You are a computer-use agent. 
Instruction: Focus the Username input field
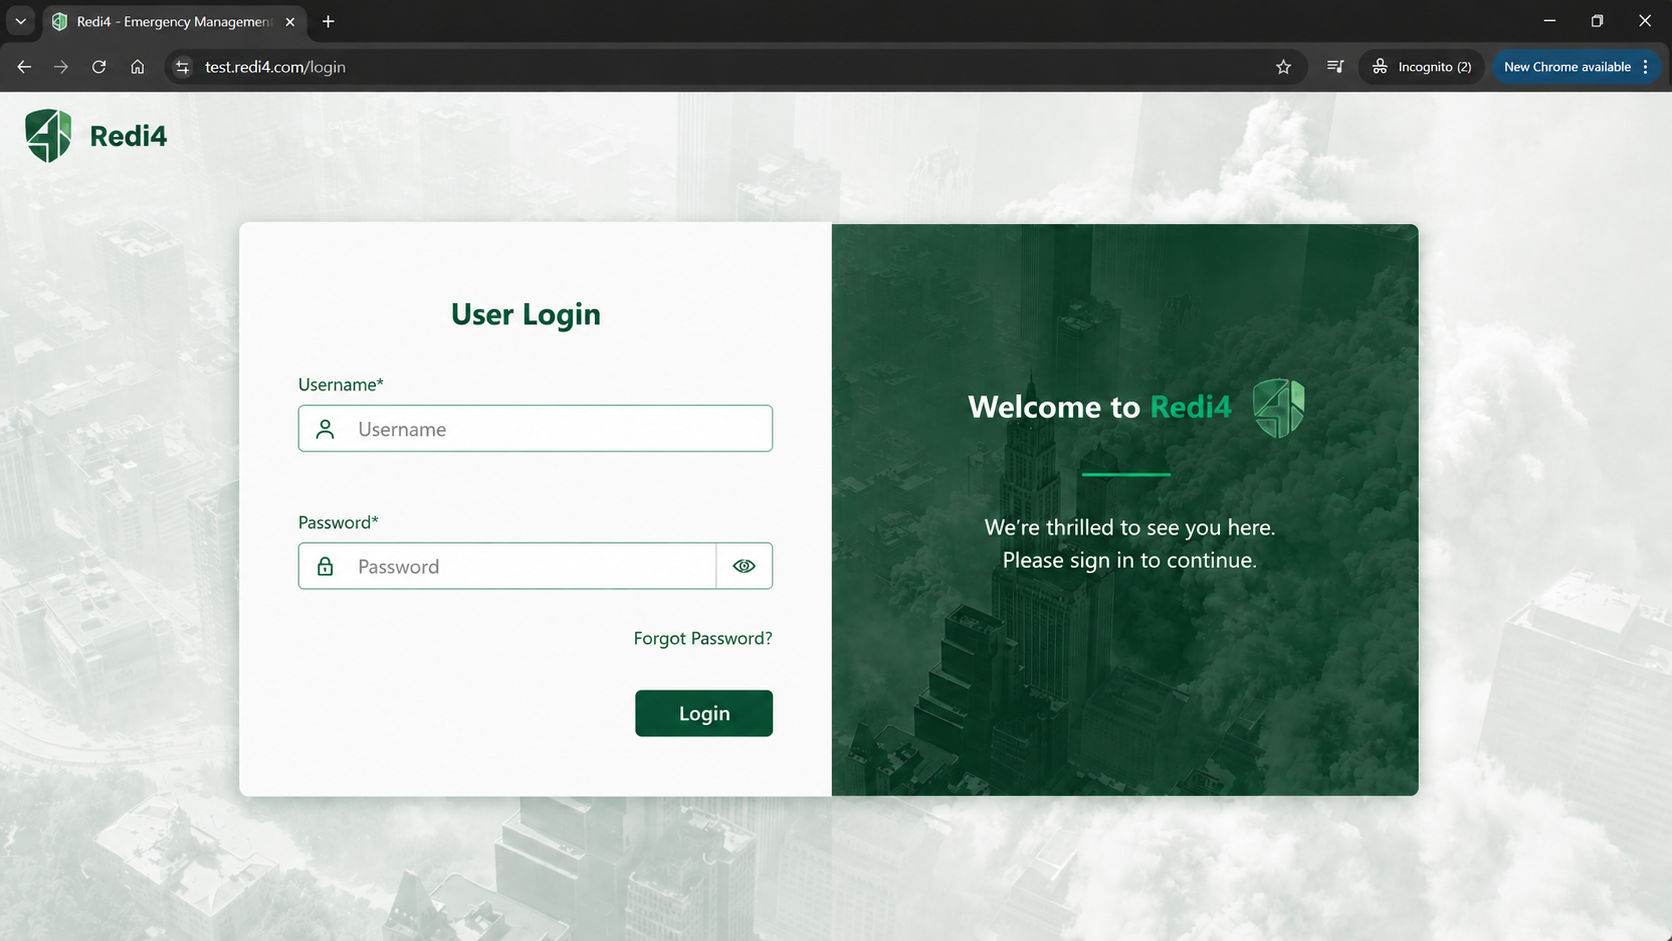click(535, 428)
